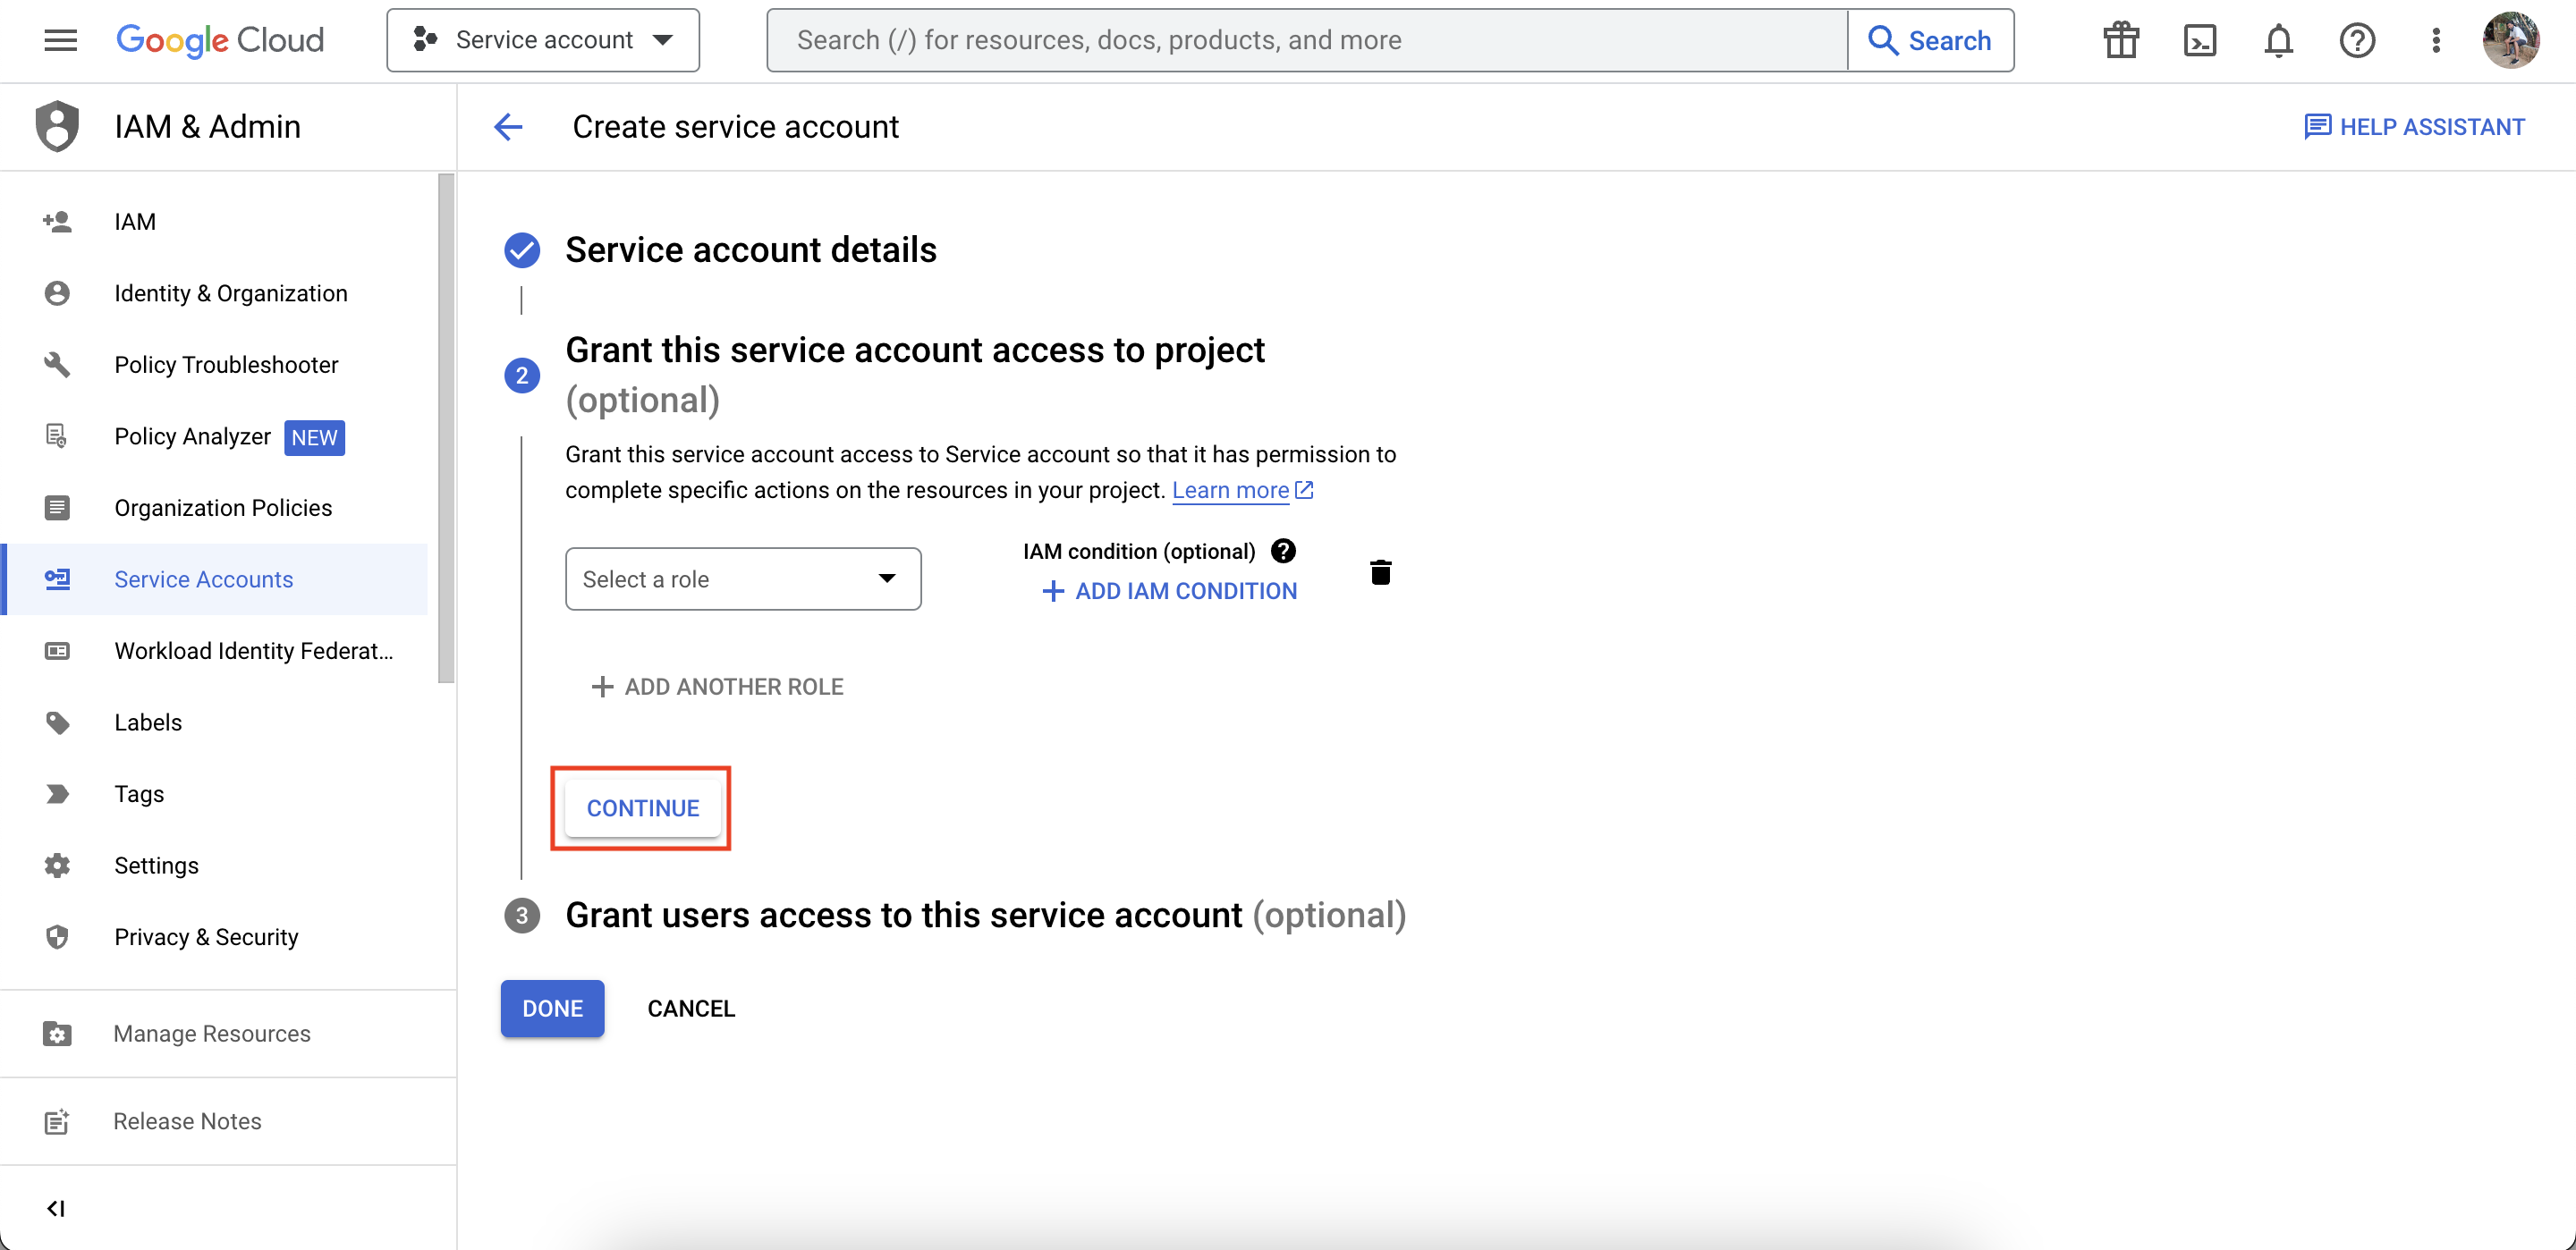Expand step 3 Grant users access

click(985, 915)
